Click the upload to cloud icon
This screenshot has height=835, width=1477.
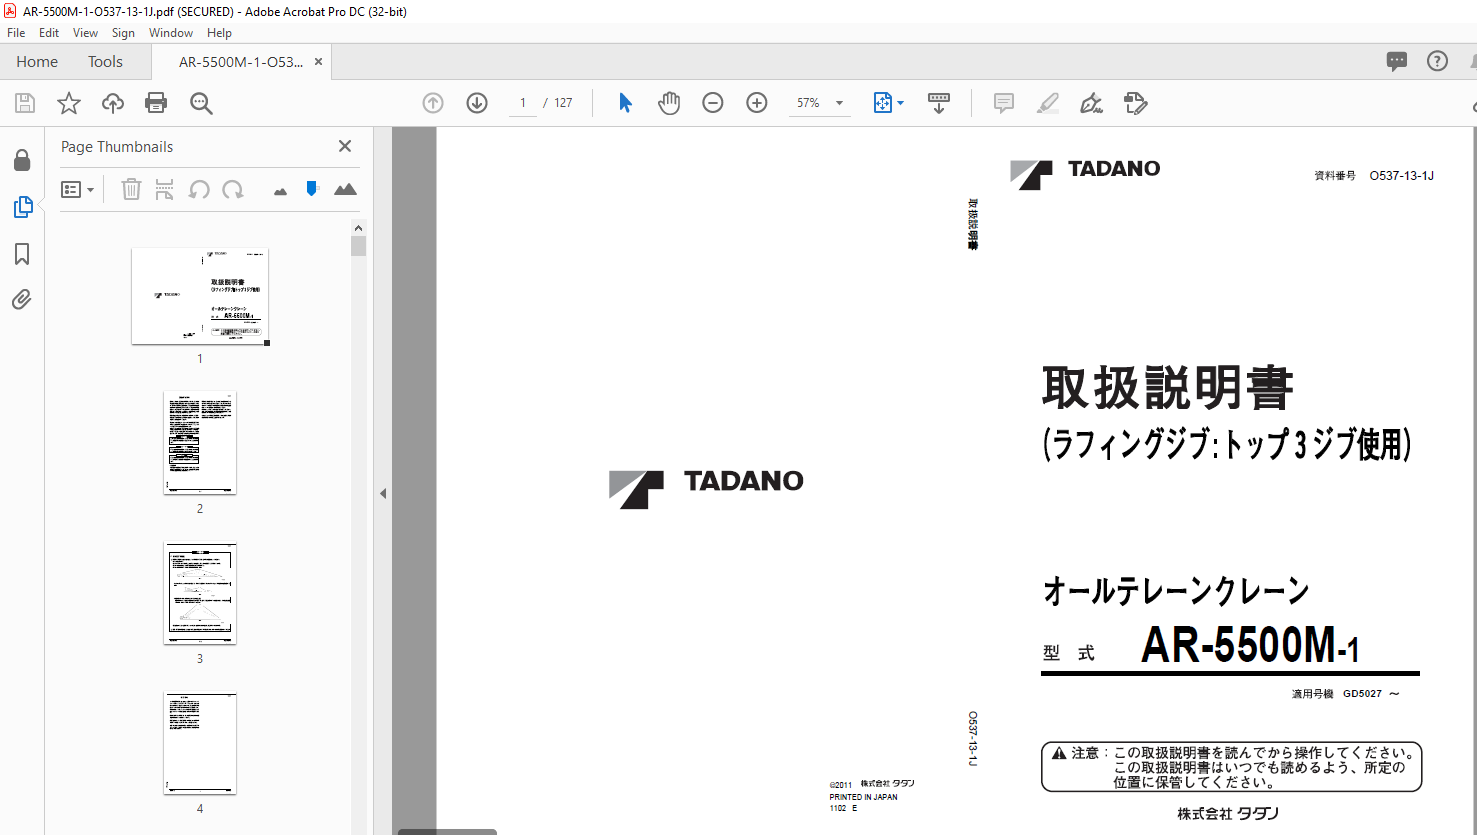[113, 103]
